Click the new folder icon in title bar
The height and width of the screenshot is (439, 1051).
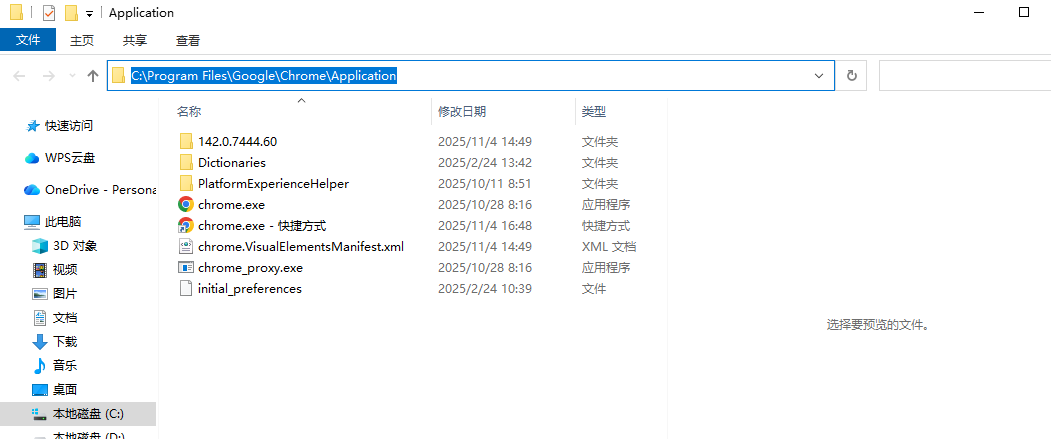[x=71, y=13]
